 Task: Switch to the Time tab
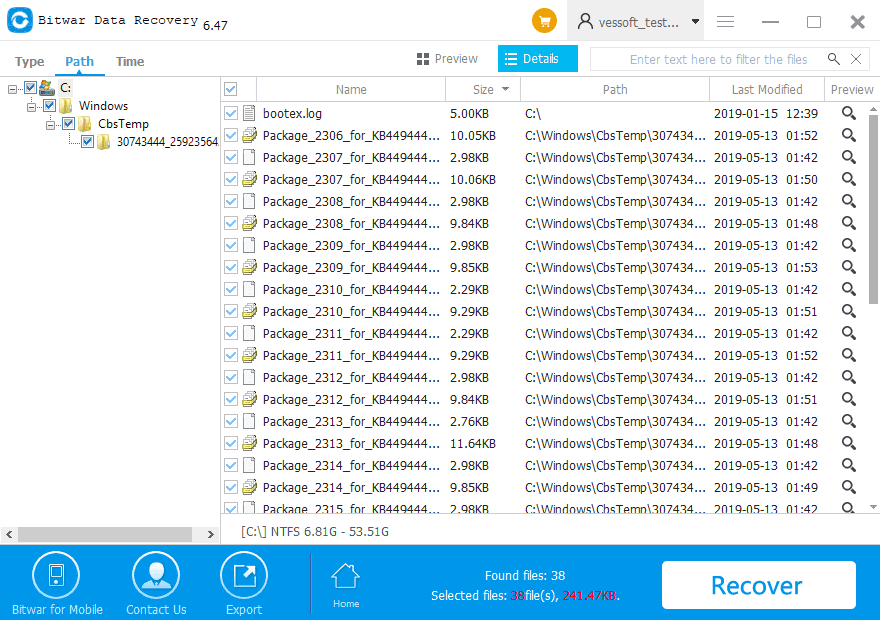click(x=130, y=61)
